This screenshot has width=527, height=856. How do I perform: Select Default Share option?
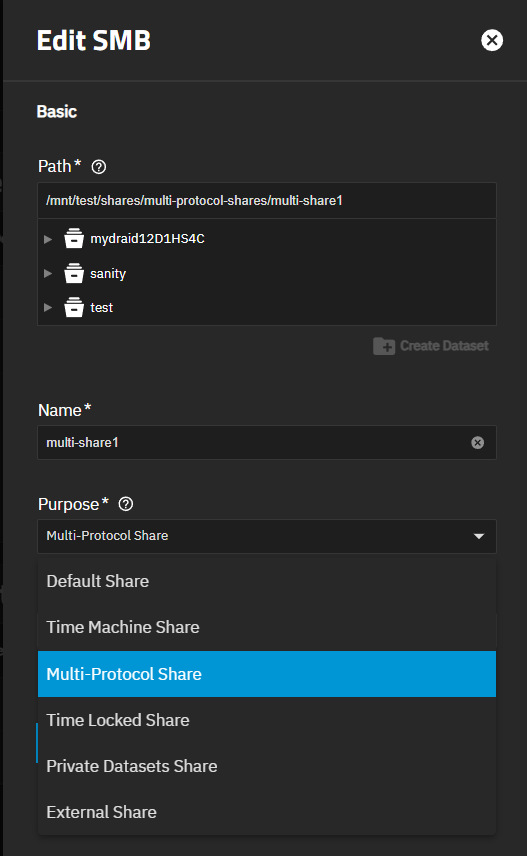(267, 581)
